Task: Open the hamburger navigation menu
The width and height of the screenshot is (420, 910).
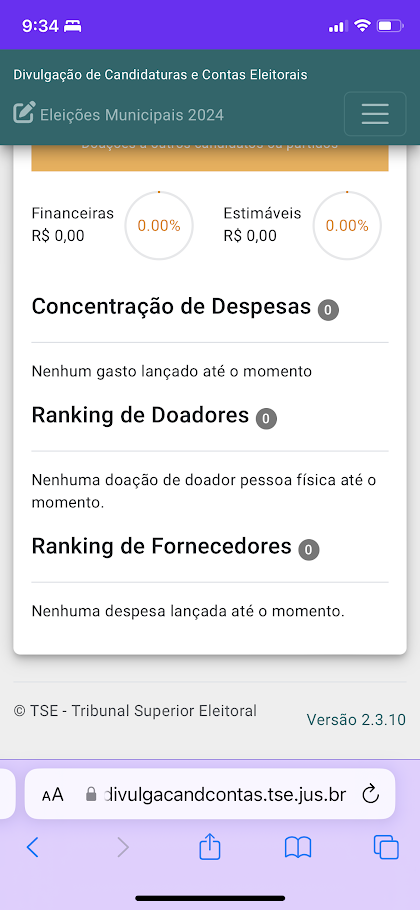Action: (375, 113)
